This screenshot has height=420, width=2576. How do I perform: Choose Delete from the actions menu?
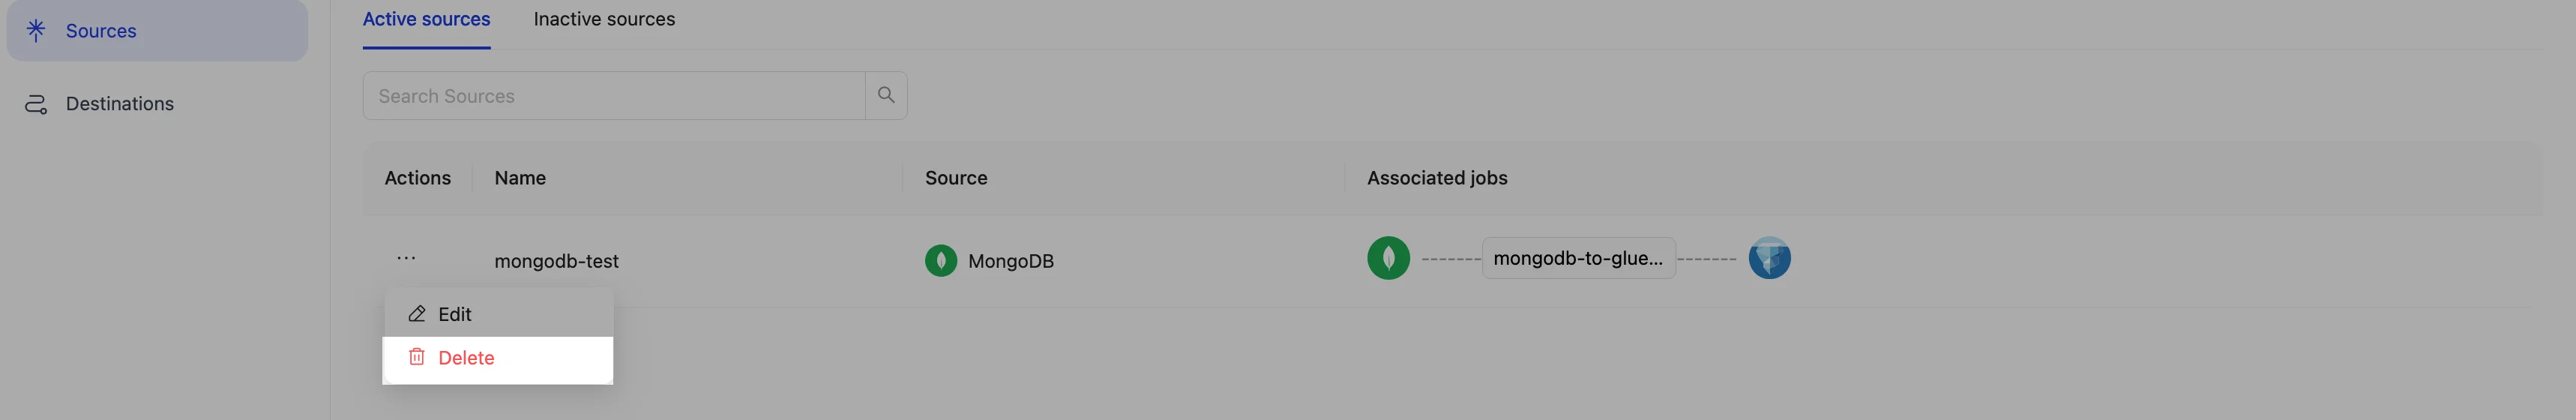(x=466, y=358)
